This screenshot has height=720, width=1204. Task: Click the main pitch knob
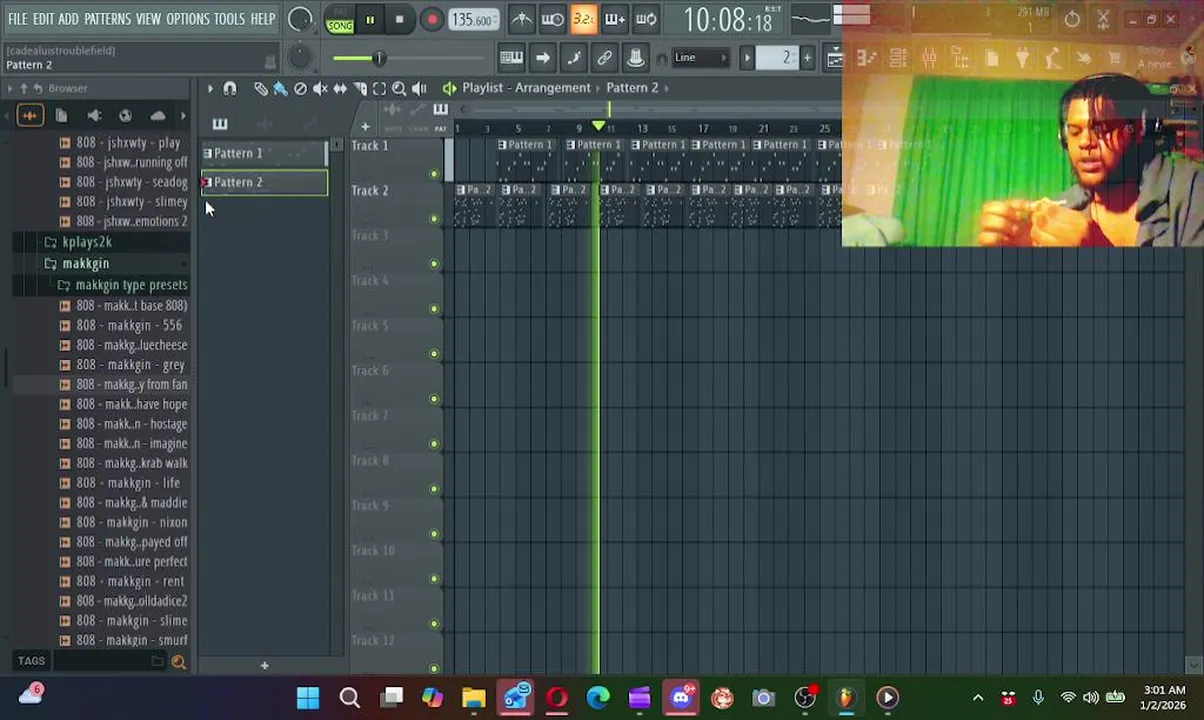click(300, 57)
